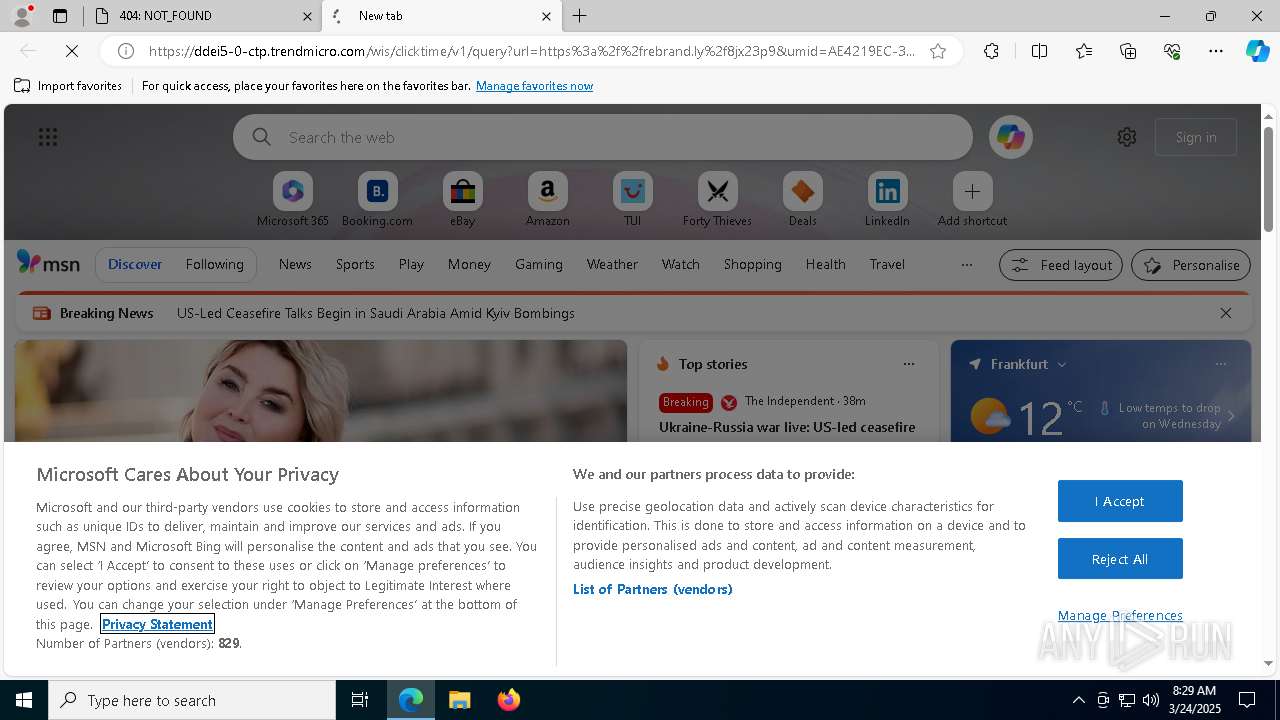Viewport: 1280px width, 720px height.
Task: Open the Weather menu item
Action: coord(612,264)
